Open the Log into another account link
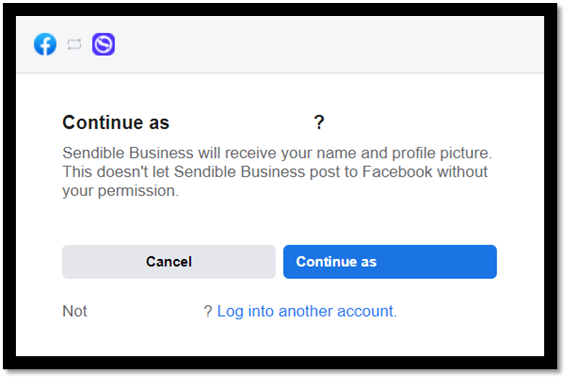This screenshot has width=566, height=378. pyautogui.click(x=307, y=311)
